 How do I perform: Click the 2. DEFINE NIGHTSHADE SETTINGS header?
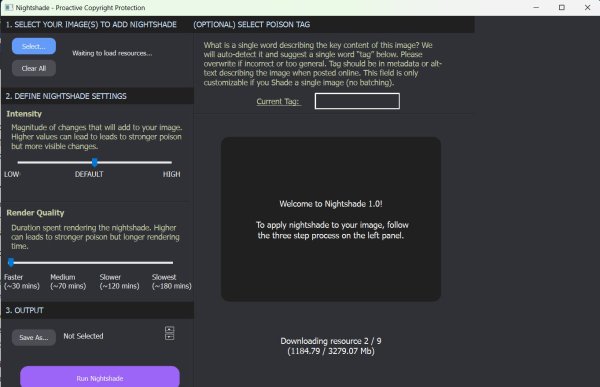point(66,96)
